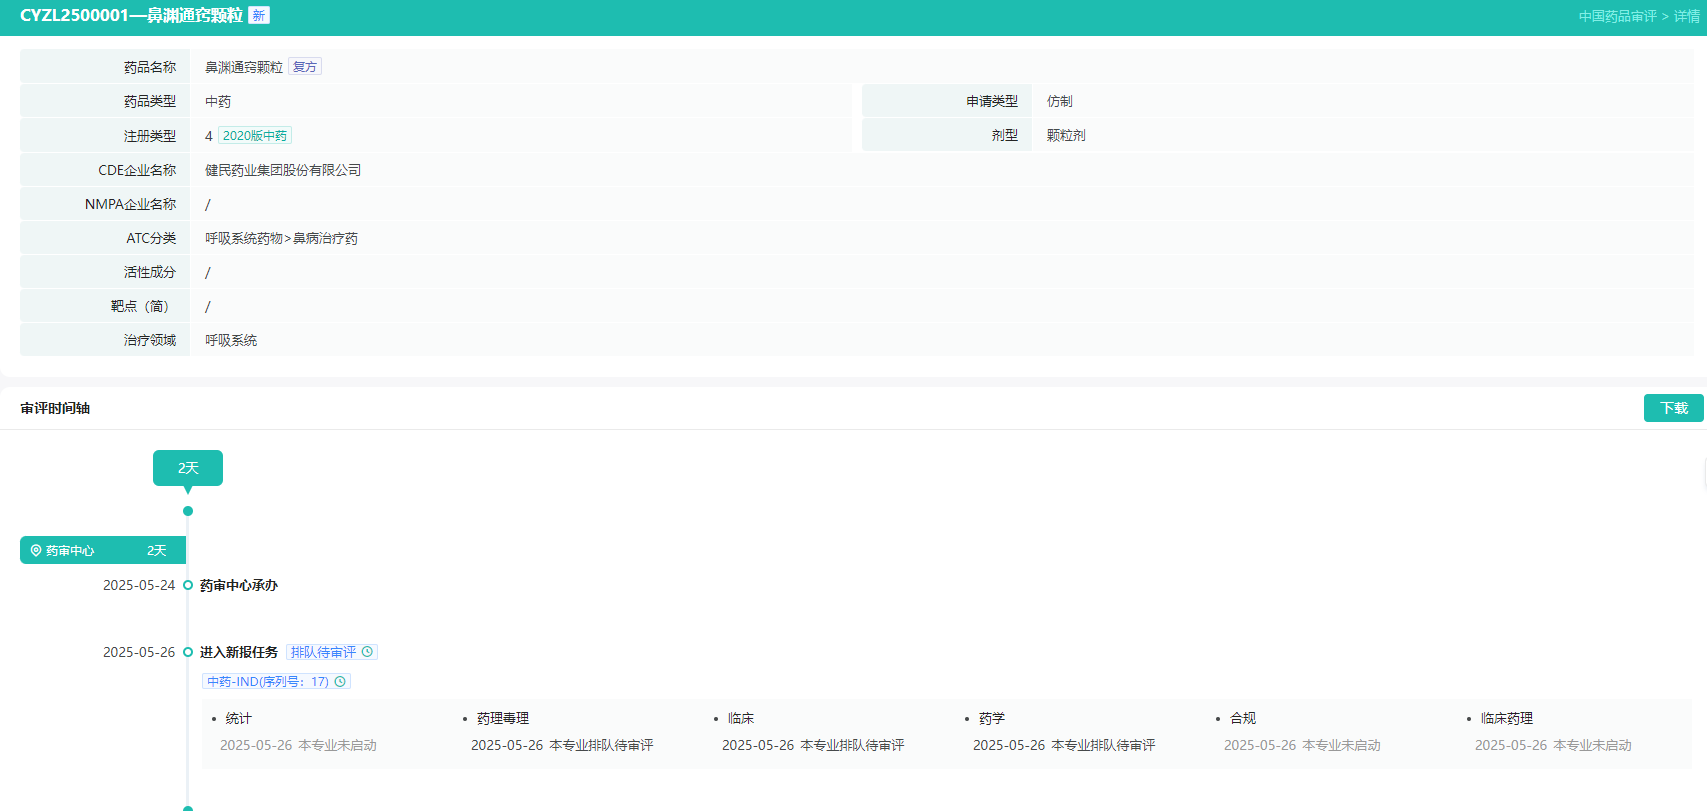Click the clock icon after 中药-IND序列号
This screenshot has width=1707, height=811.
(340, 682)
